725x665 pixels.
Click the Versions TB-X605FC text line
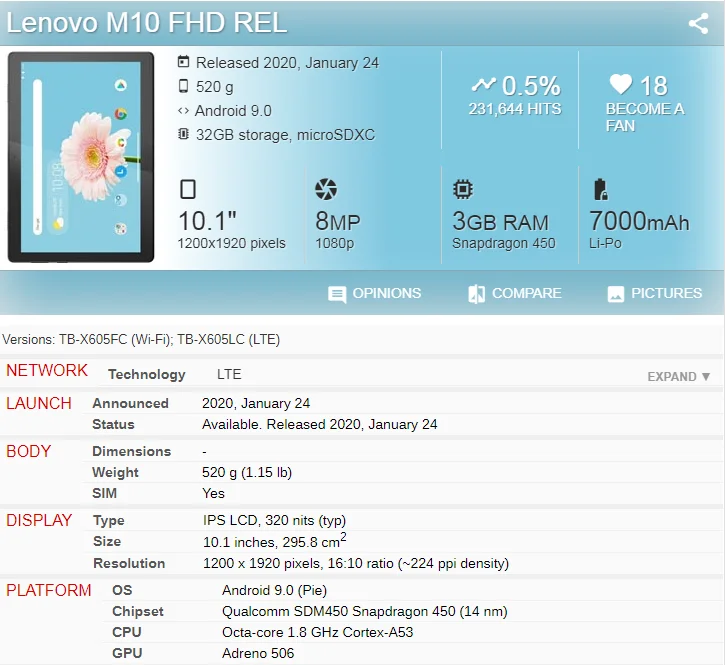(x=141, y=339)
